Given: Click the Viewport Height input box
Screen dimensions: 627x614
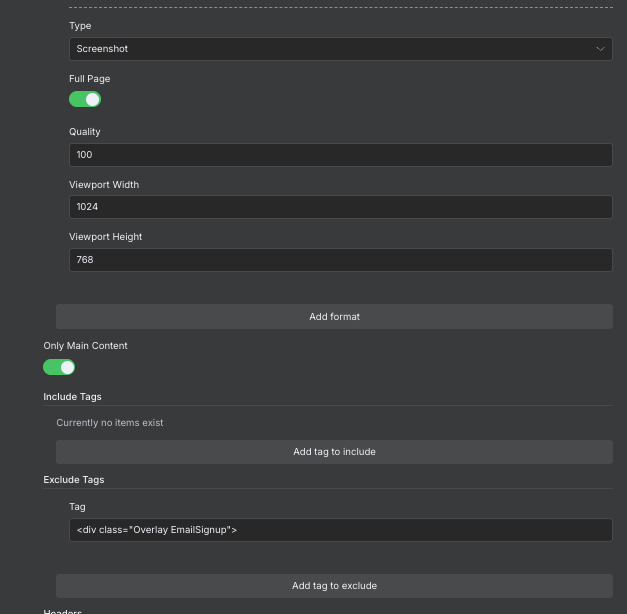Looking at the screenshot, I should pyautogui.click(x=340, y=260).
